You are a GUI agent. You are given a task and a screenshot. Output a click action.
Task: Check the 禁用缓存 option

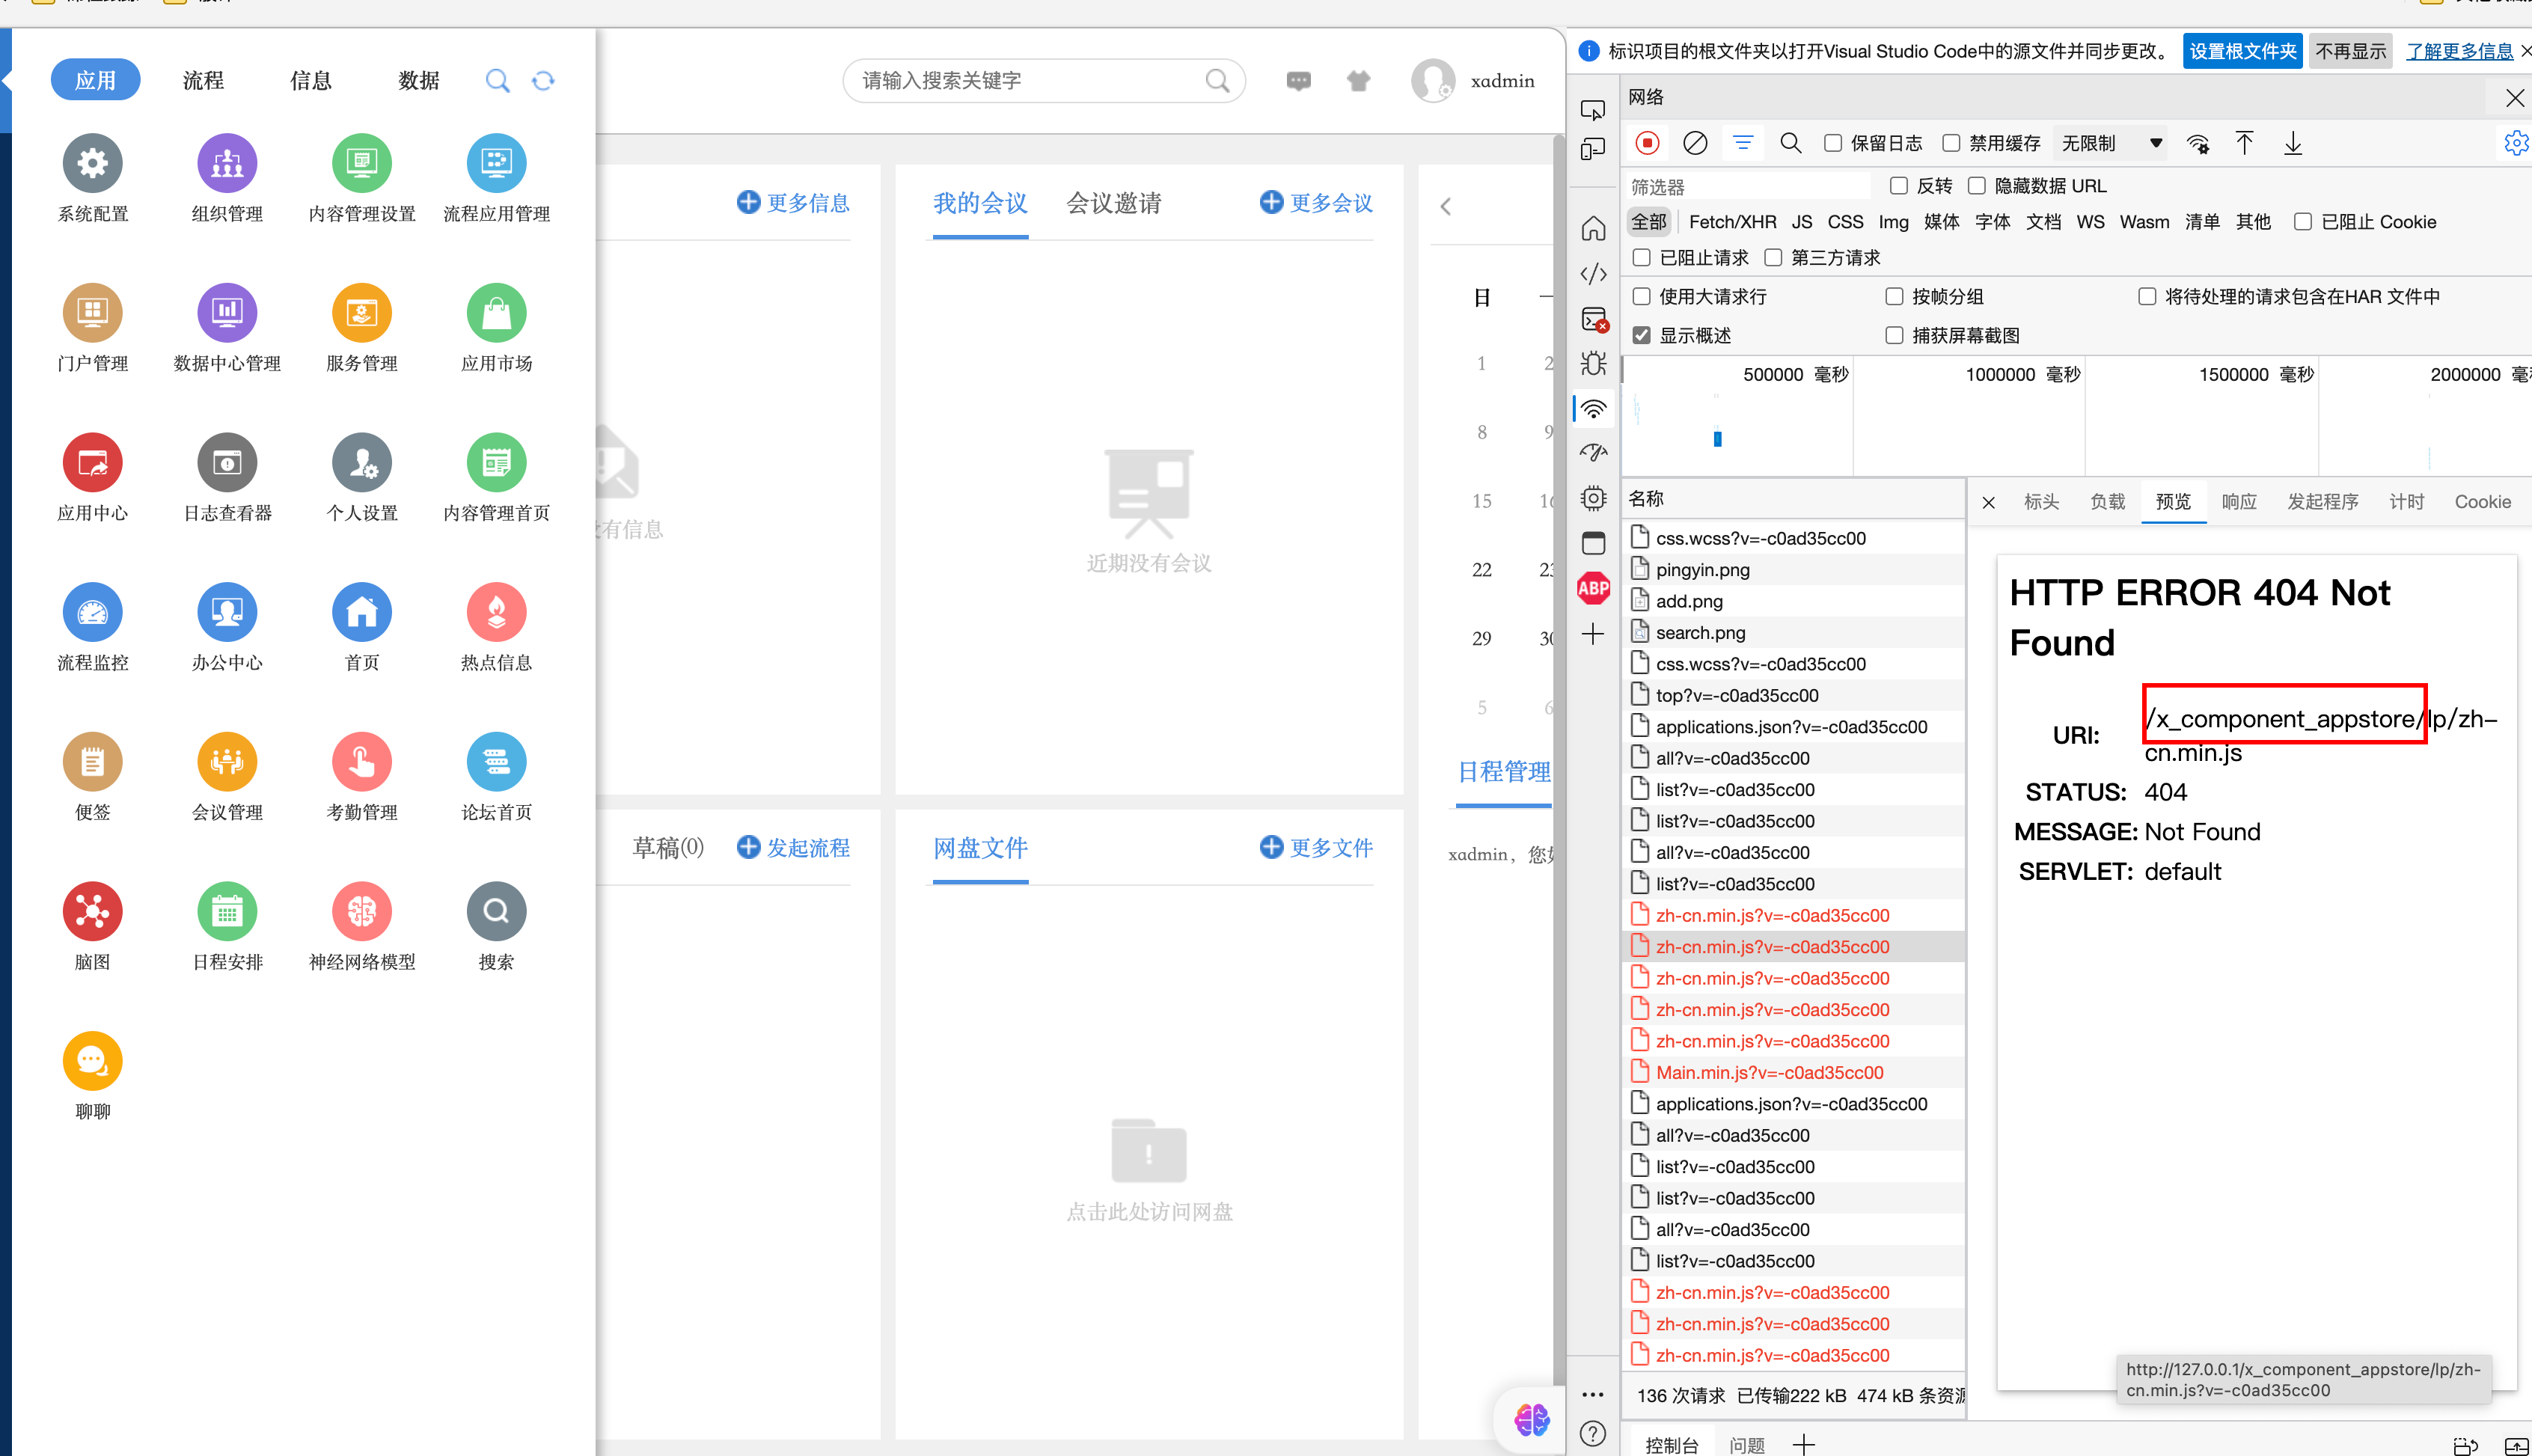pos(1951,143)
